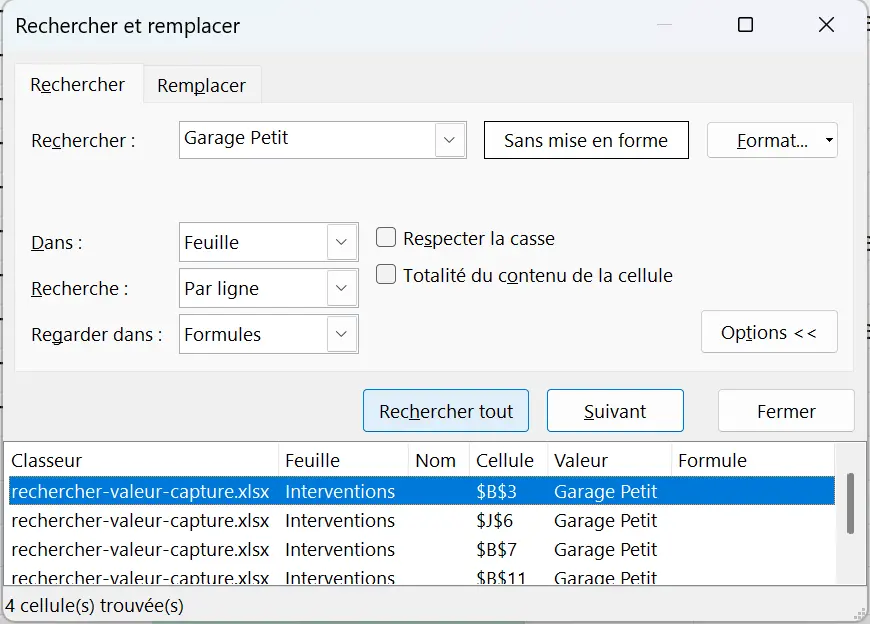The height and width of the screenshot is (624, 870).
Task: Open the Format button dropdown arrow
Action: click(829, 140)
